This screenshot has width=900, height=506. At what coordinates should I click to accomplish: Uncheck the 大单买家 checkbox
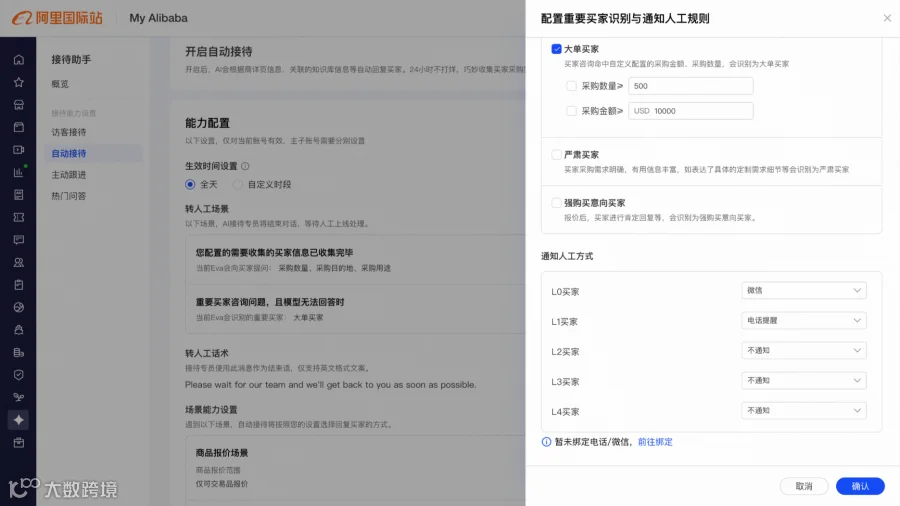point(556,49)
